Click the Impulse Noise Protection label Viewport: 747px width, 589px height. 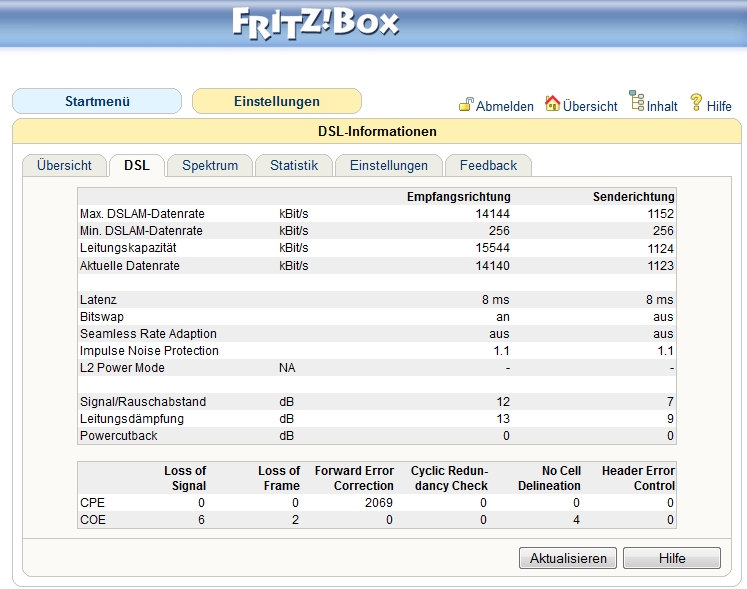(x=149, y=351)
